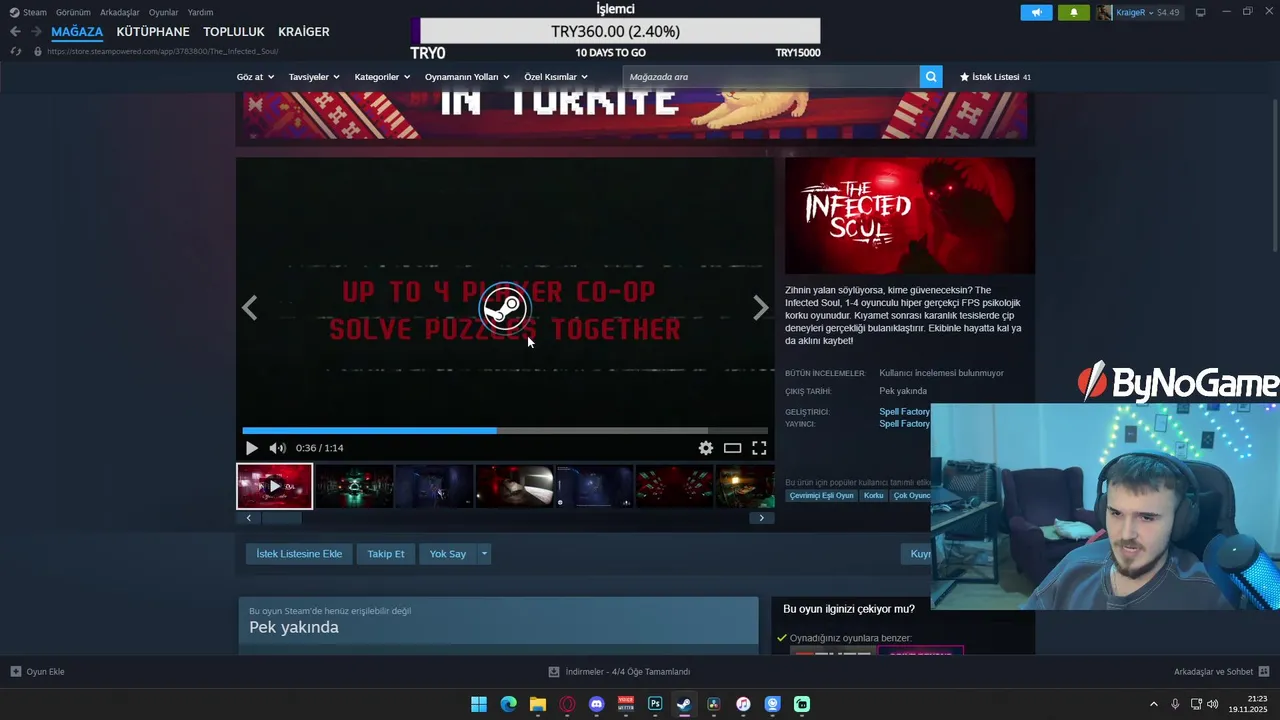
Task: Open File Explorer from the taskbar
Action: 538,704
